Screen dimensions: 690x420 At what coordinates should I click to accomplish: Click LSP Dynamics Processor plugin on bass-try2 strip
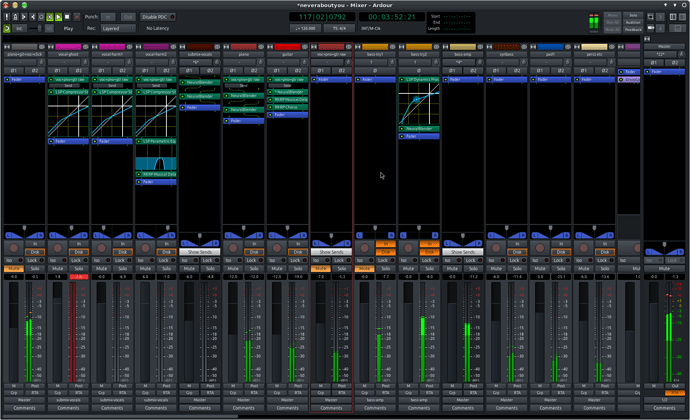tap(419, 80)
